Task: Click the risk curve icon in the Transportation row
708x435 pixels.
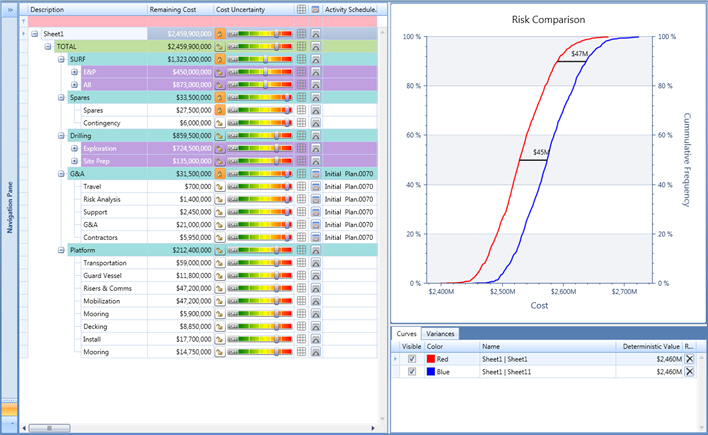Action: click(x=316, y=263)
